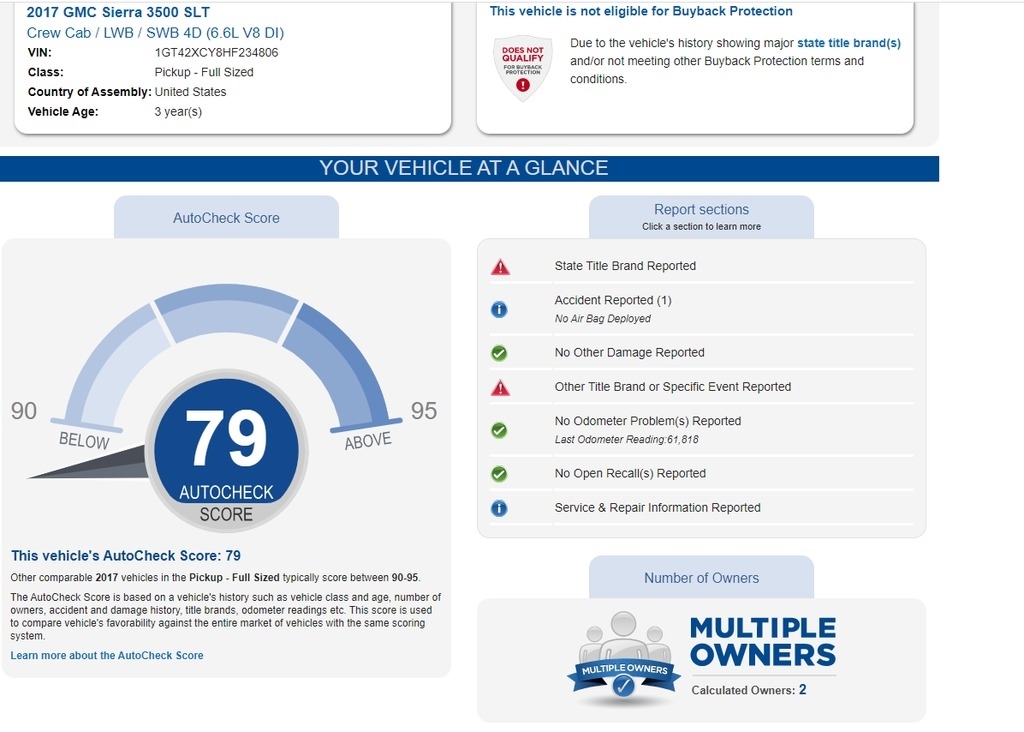This screenshot has height=732, width=1024.
Task: Click the VIN number 1GT42XCY8HF234806
Action: (x=216, y=53)
